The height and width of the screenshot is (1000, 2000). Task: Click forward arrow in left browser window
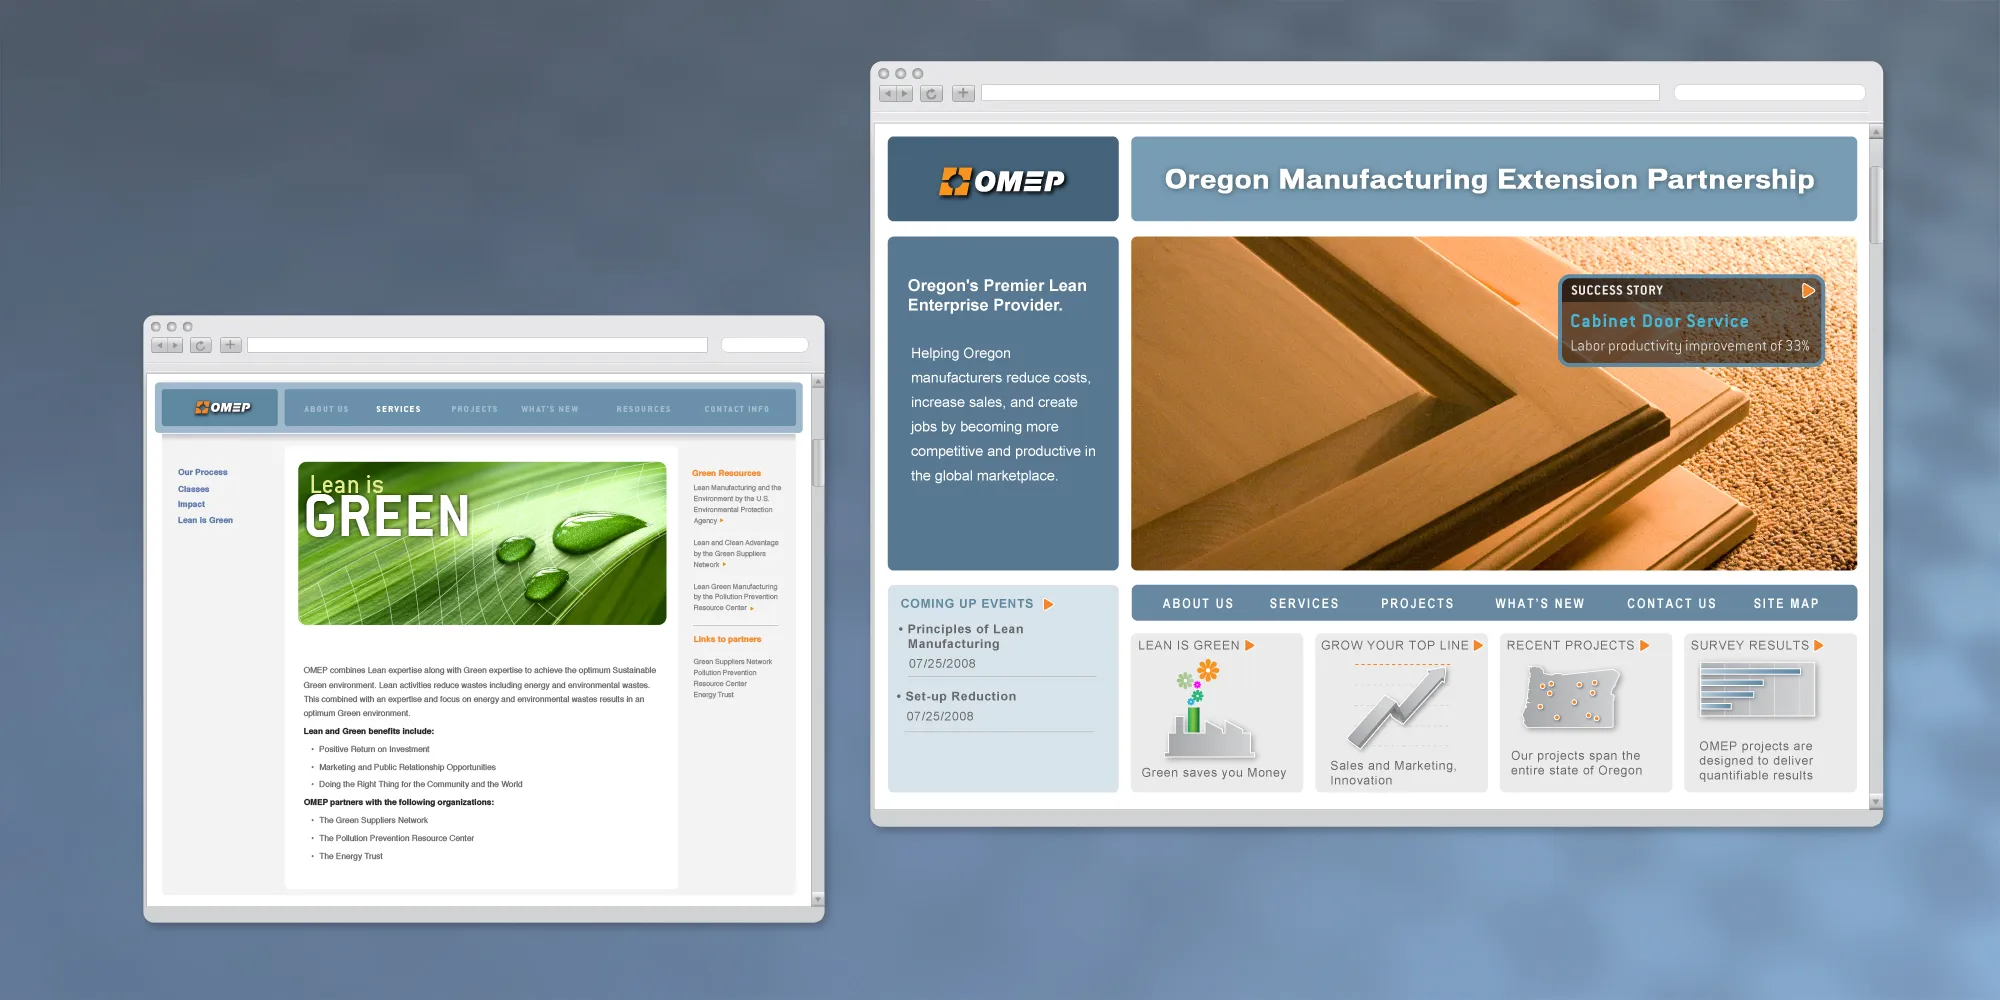(x=175, y=346)
